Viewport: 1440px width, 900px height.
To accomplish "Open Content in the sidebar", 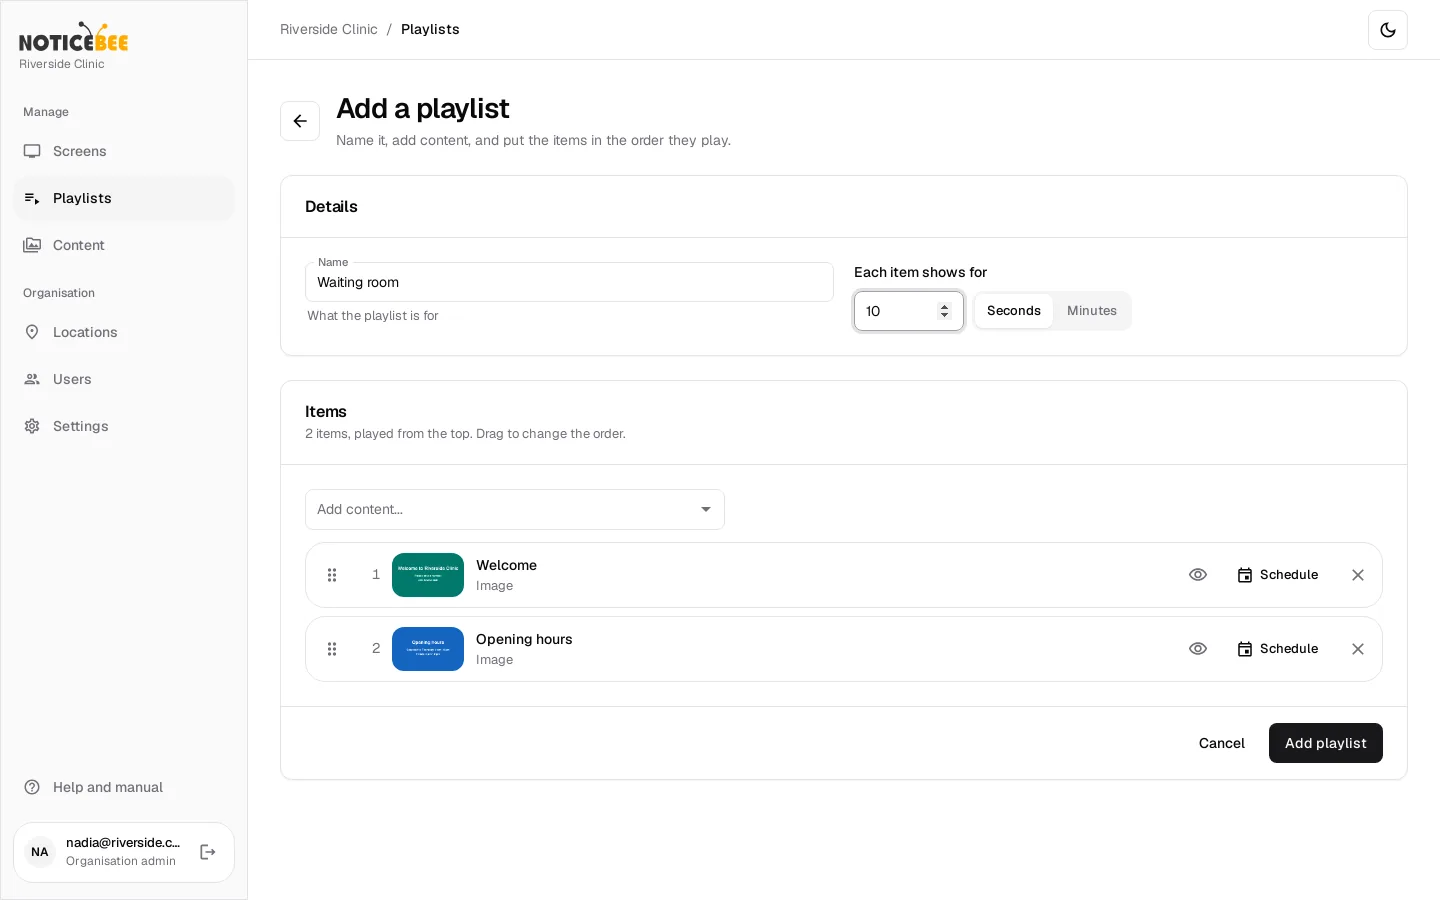I will coord(124,245).
